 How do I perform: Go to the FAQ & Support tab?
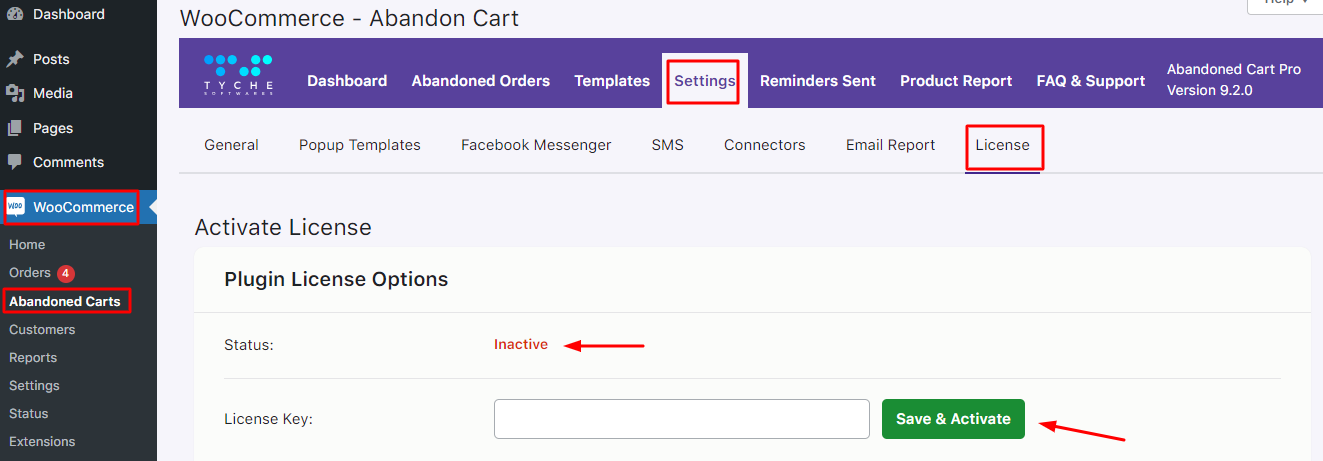[1091, 81]
